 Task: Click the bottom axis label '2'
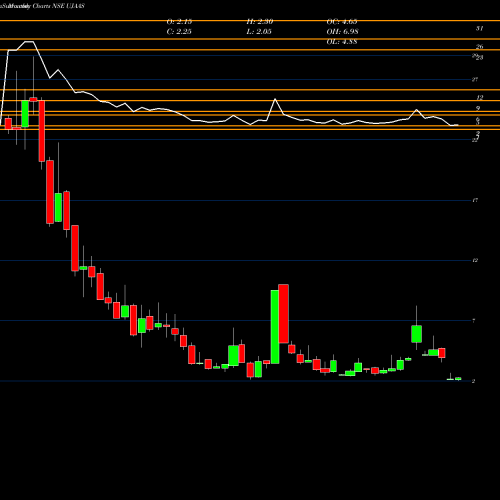(473, 381)
